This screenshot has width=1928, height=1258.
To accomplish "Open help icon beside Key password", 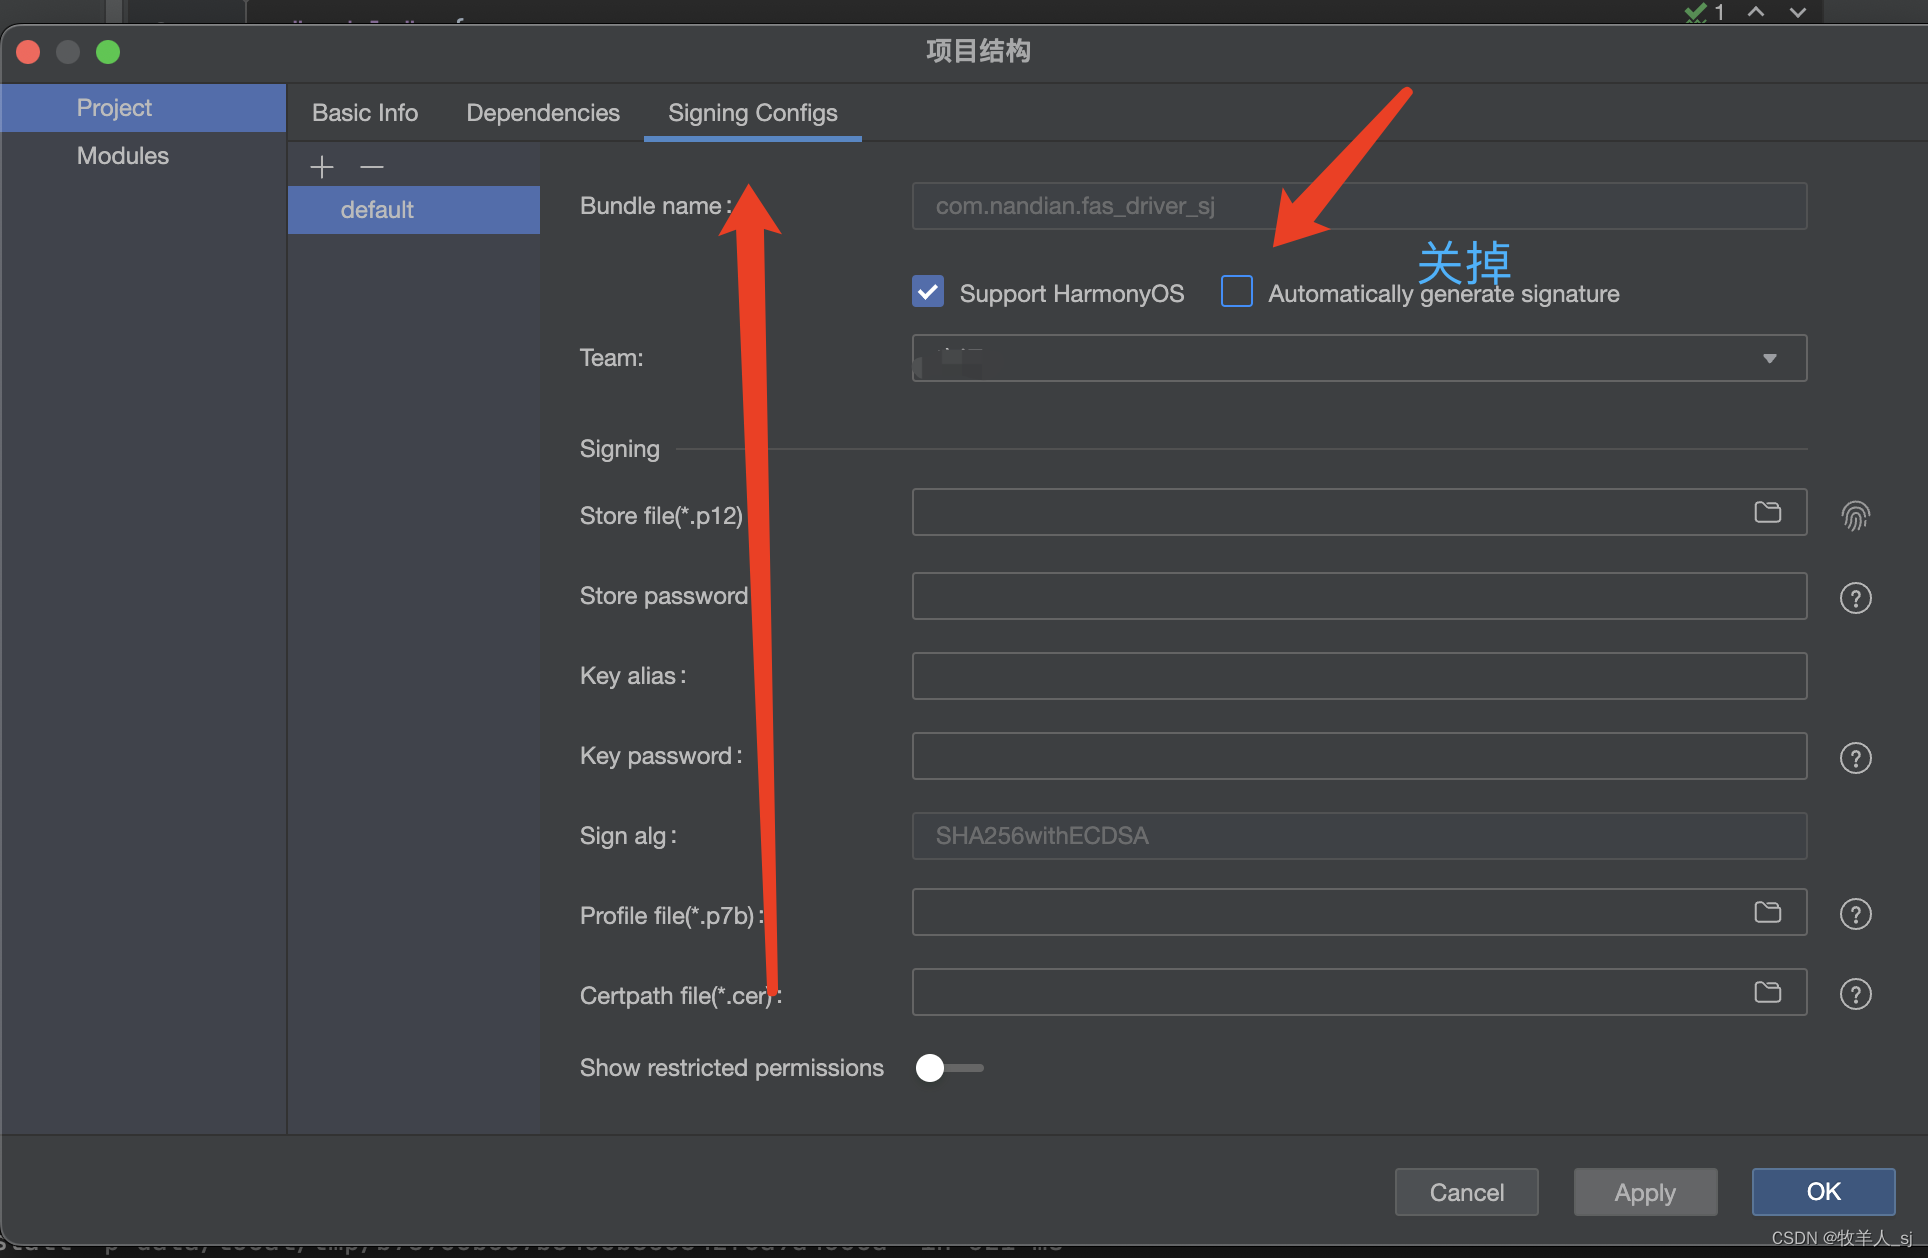I will 1855,758.
